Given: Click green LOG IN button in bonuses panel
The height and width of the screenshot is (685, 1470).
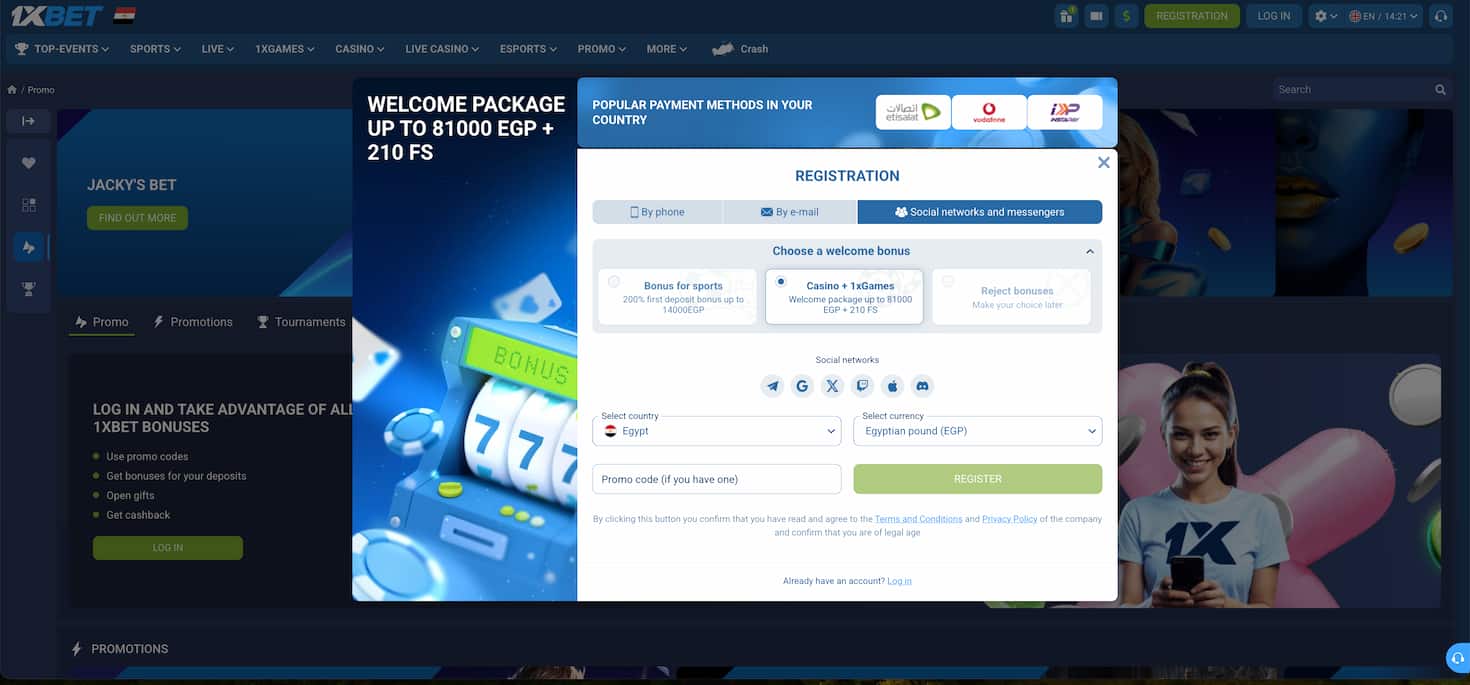Looking at the screenshot, I should (x=168, y=548).
